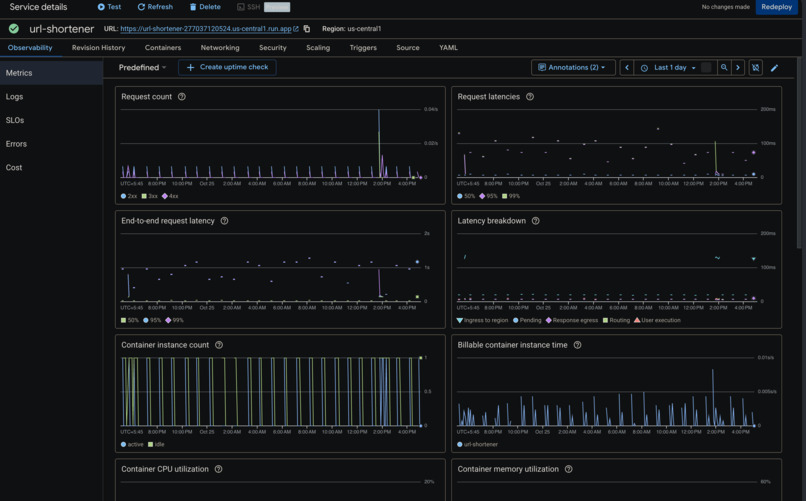806x501 pixels.
Task: Select Metrics in the sidebar
Action: pyautogui.click(x=51, y=73)
